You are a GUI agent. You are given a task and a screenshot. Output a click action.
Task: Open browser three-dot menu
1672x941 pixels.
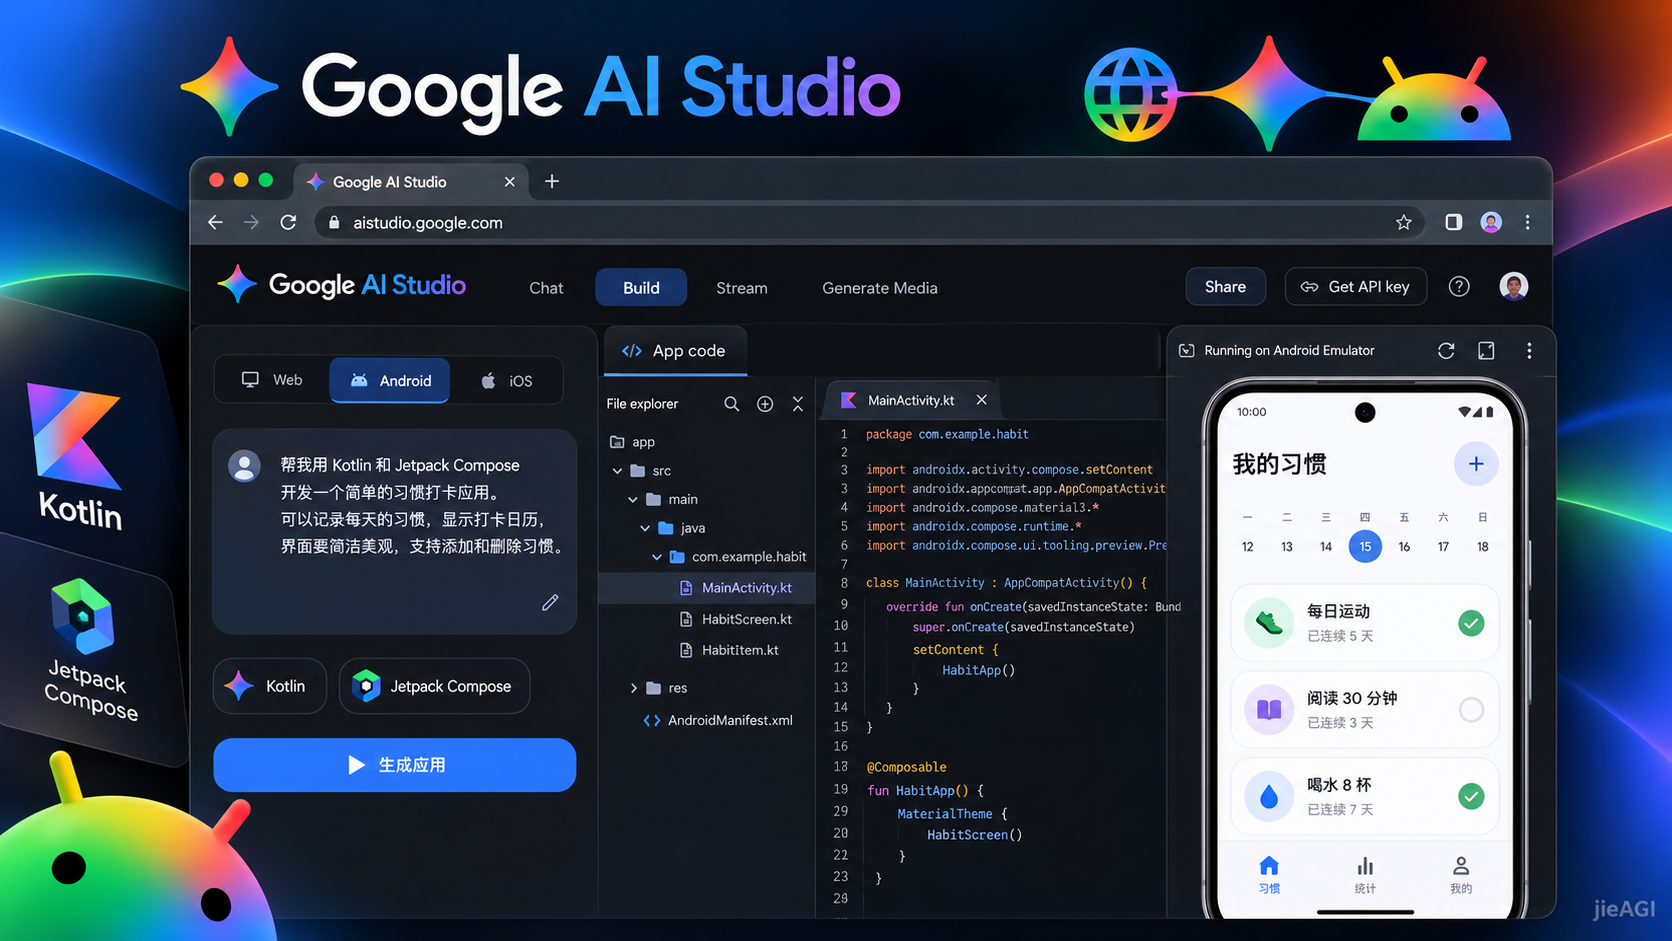point(1527,222)
